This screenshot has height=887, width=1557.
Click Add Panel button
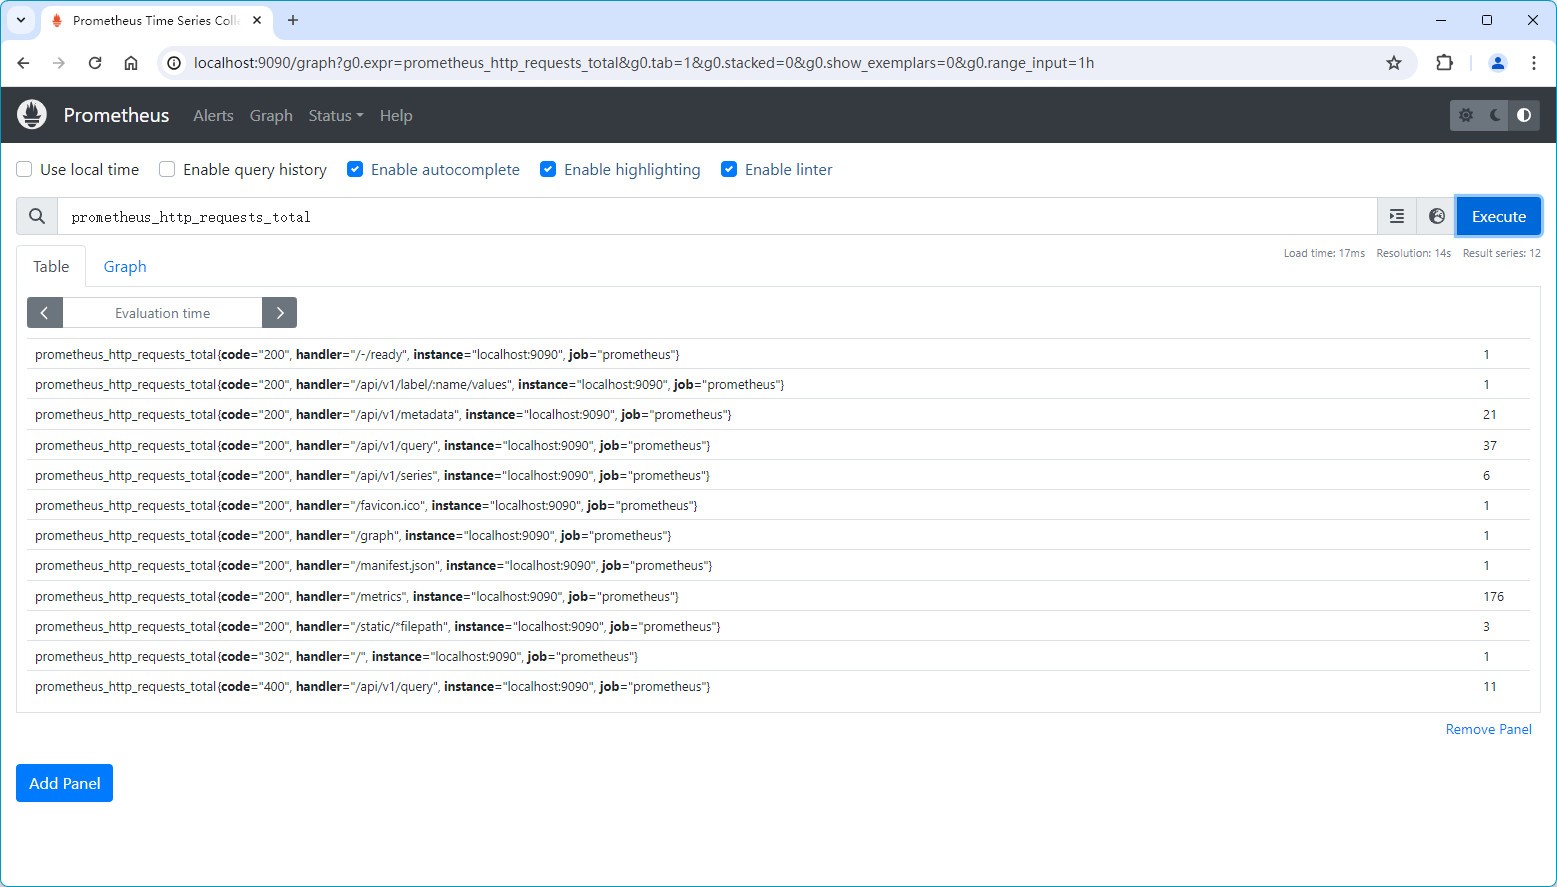coord(64,783)
